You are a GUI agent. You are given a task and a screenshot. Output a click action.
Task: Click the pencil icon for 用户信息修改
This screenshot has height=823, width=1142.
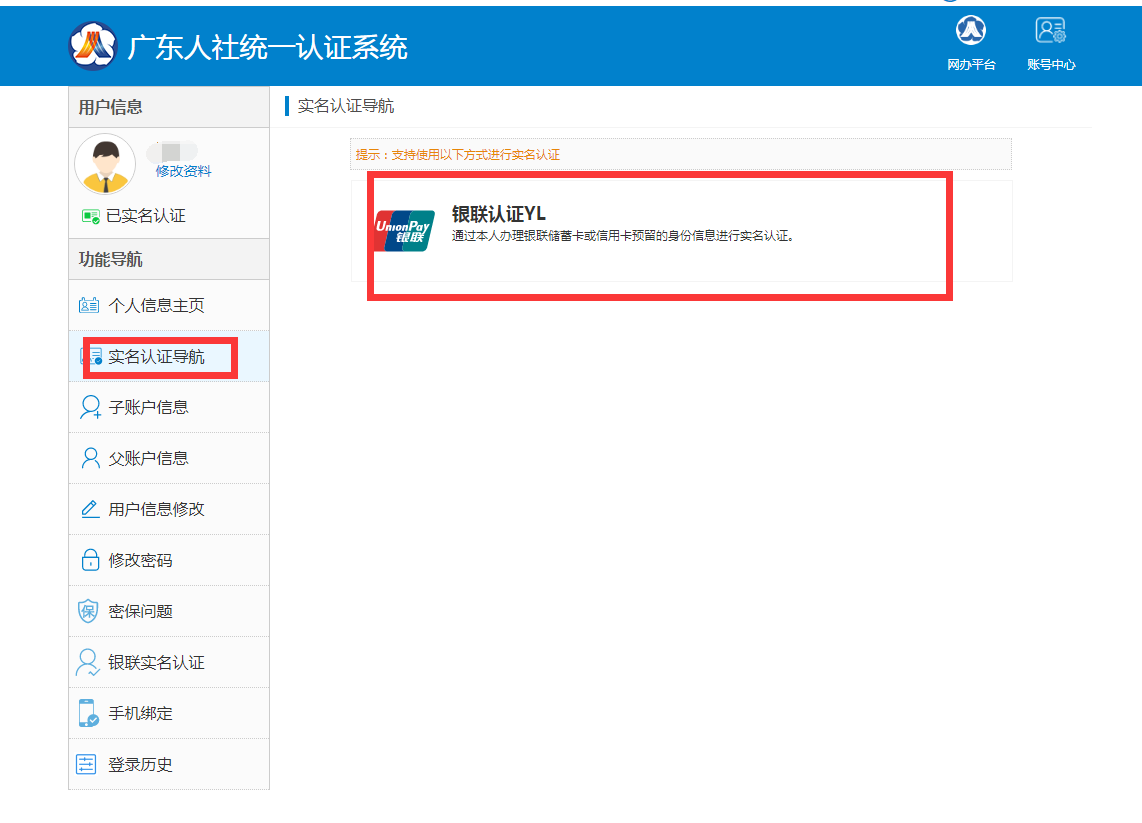[x=89, y=510]
